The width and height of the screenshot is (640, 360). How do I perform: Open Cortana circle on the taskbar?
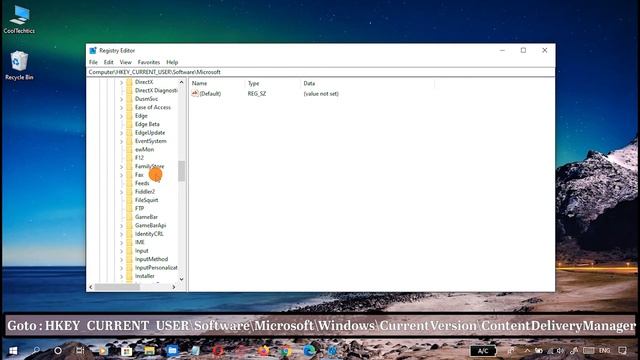[58, 351]
